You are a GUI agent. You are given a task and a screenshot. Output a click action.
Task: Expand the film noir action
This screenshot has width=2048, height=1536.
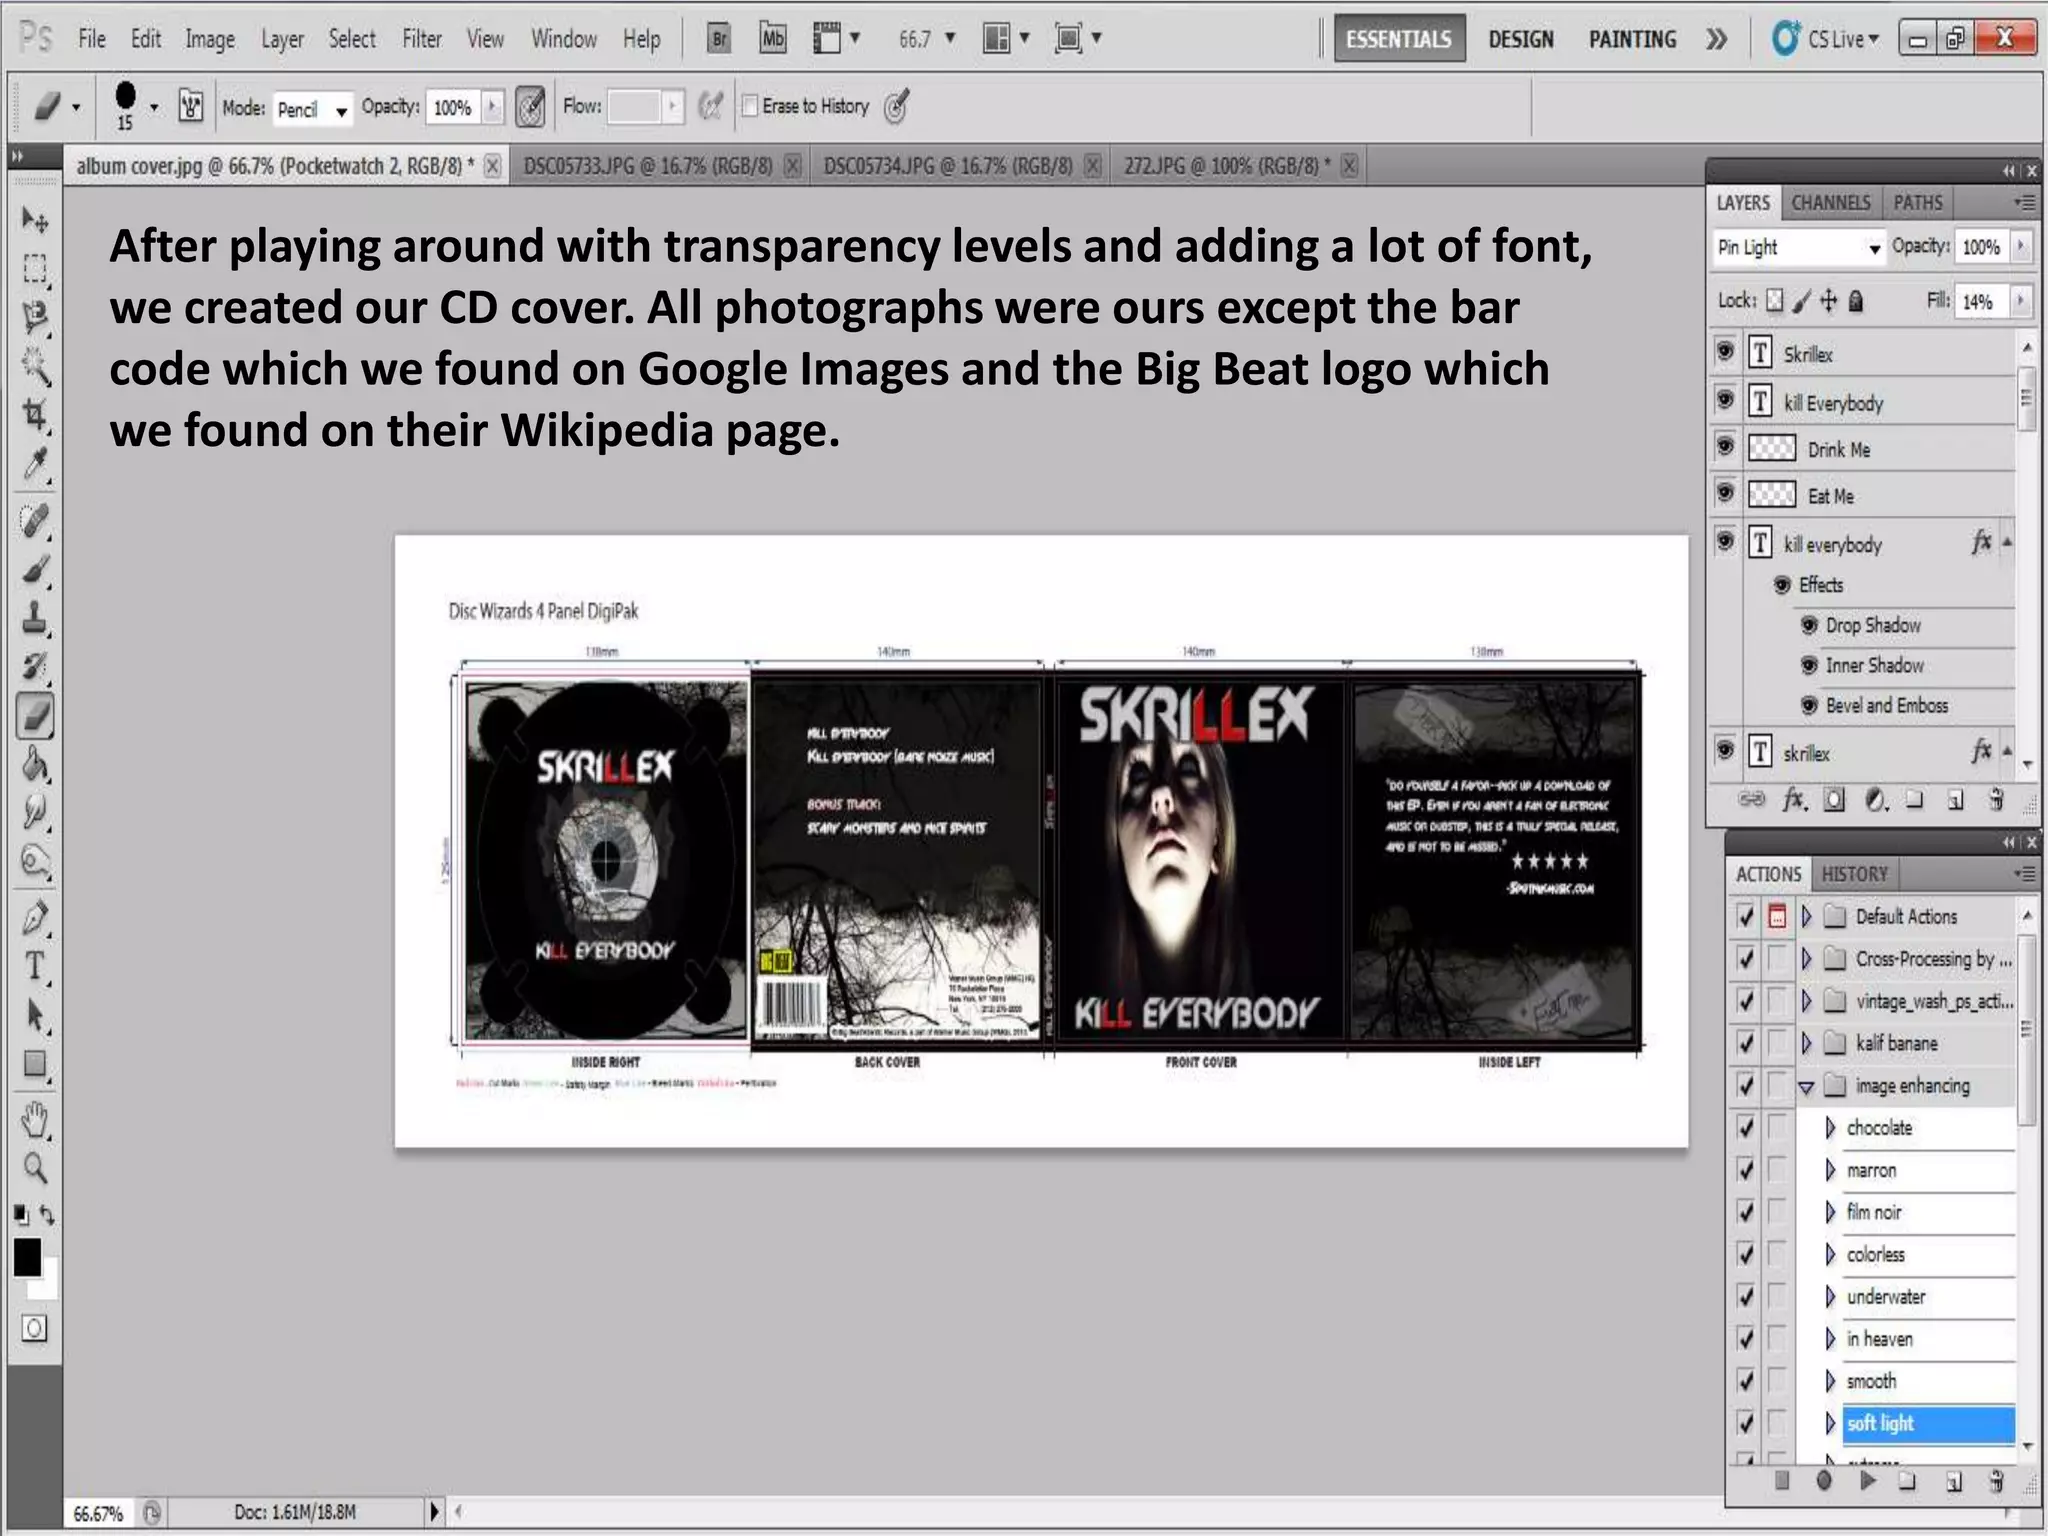pyautogui.click(x=1830, y=1212)
